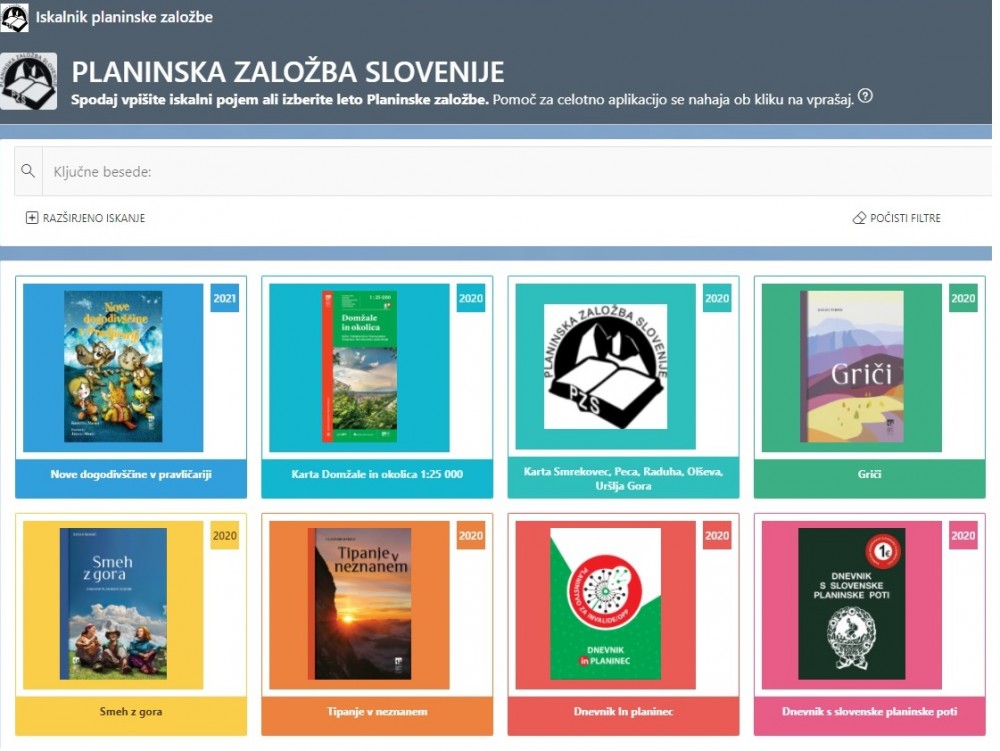Click the Planinska založba header logo
This screenshot has height=751, width=1000.
[x=29, y=81]
